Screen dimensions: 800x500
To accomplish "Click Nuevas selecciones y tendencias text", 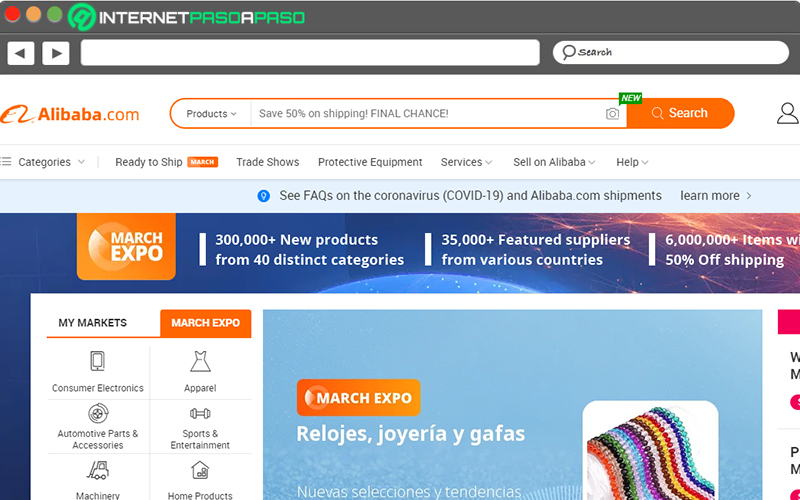I will (409, 492).
